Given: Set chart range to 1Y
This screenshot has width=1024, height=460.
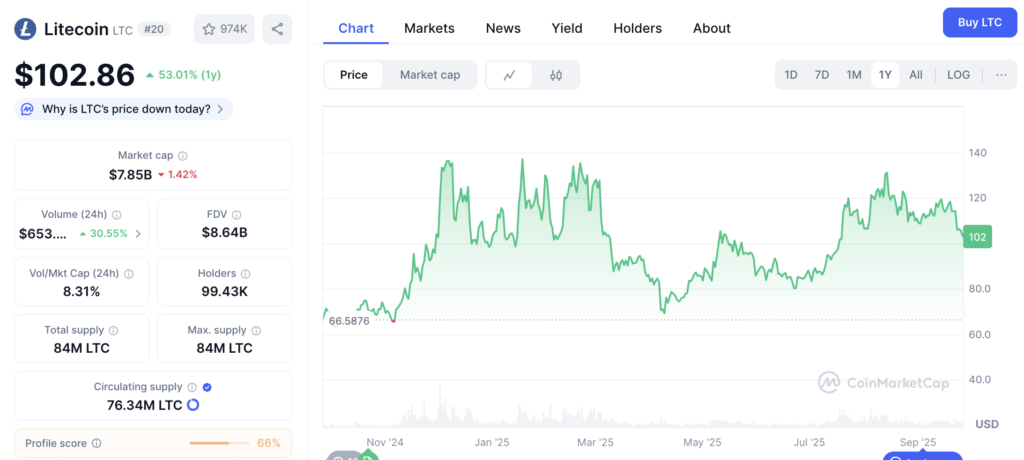Looking at the screenshot, I should tap(885, 74).
